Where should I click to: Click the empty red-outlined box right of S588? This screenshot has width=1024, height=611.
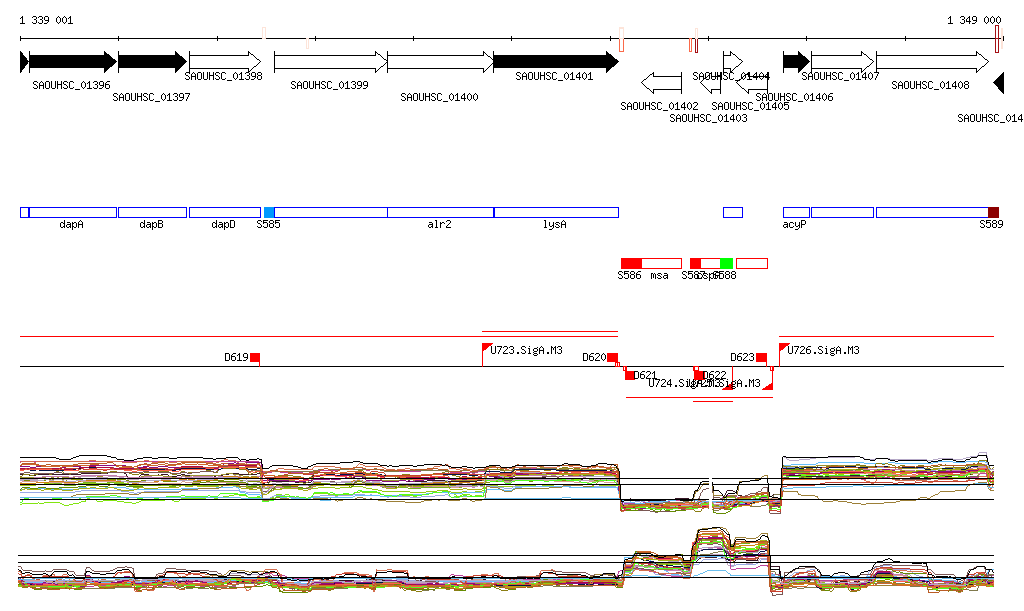click(x=752, y=263)
